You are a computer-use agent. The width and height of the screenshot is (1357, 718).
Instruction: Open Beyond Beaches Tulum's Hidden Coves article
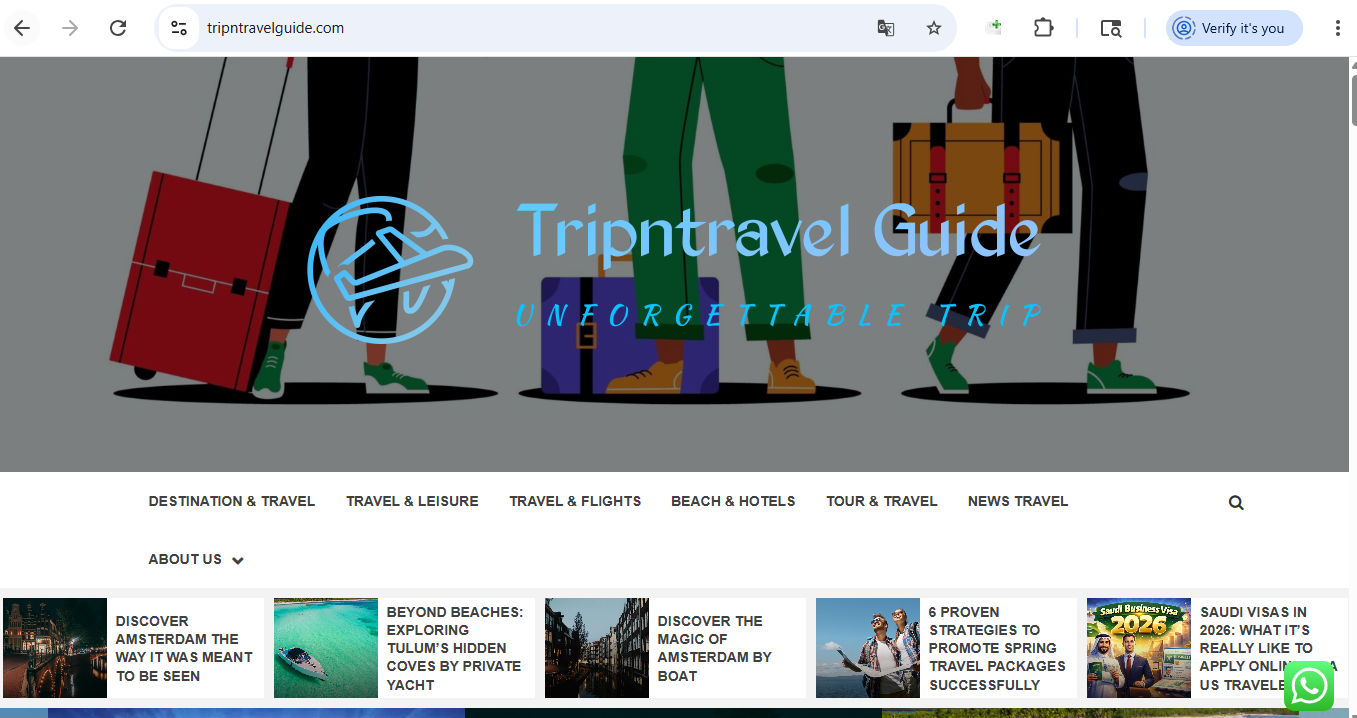coord(455,648)
